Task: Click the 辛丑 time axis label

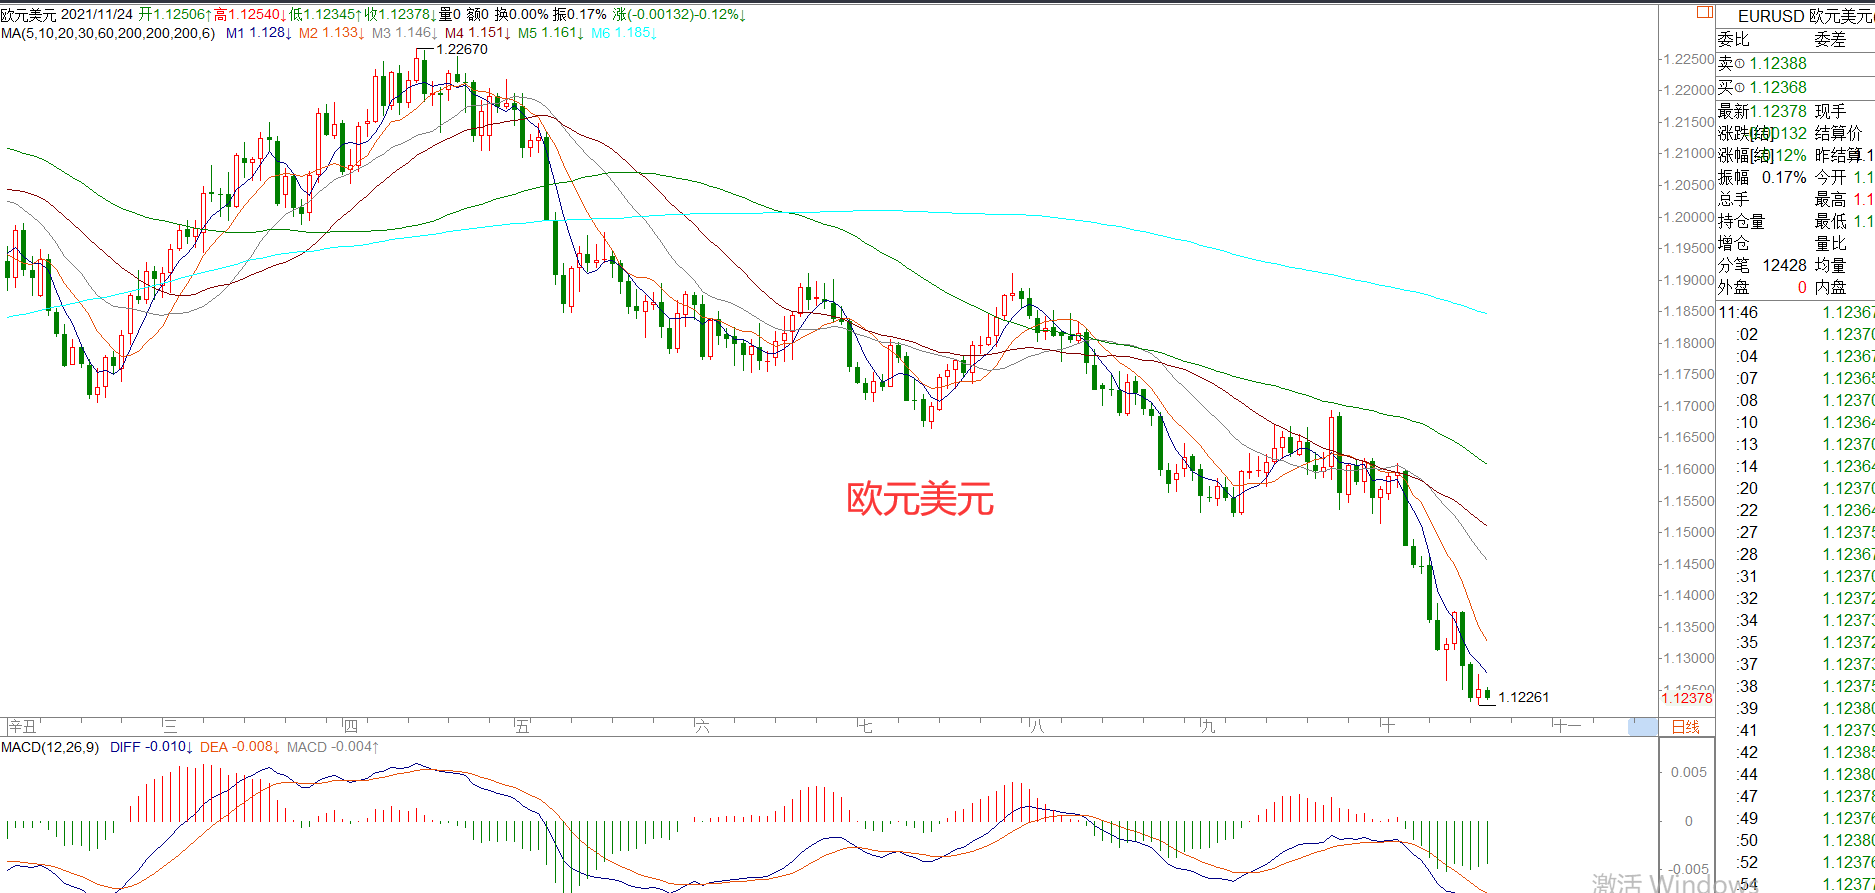Action: click(x=21, y=727)
